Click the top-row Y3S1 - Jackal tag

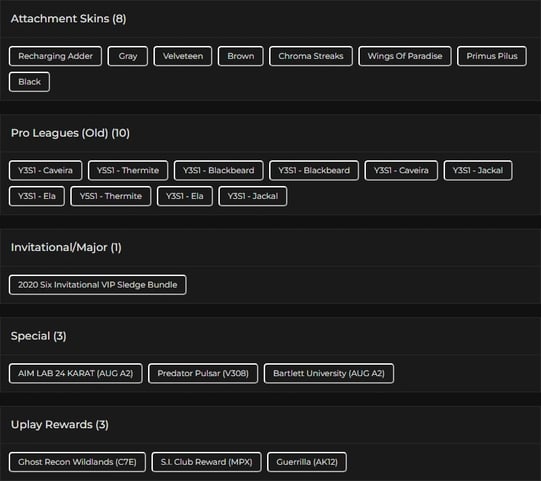click(x=478, y=170)
